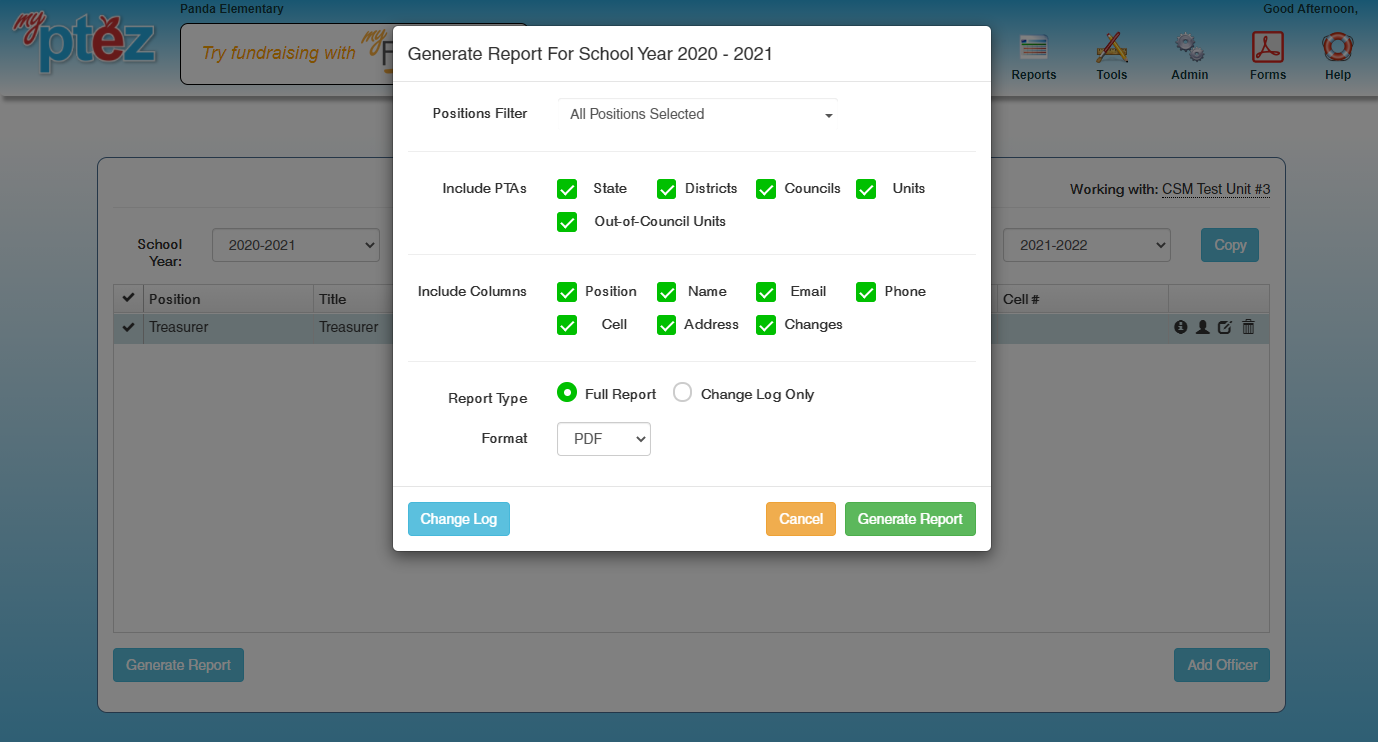Image resolution: width=1378 pixels, height=742 pixels.
Task: Click the Help lifebuoy icon
Action: 1337,48
